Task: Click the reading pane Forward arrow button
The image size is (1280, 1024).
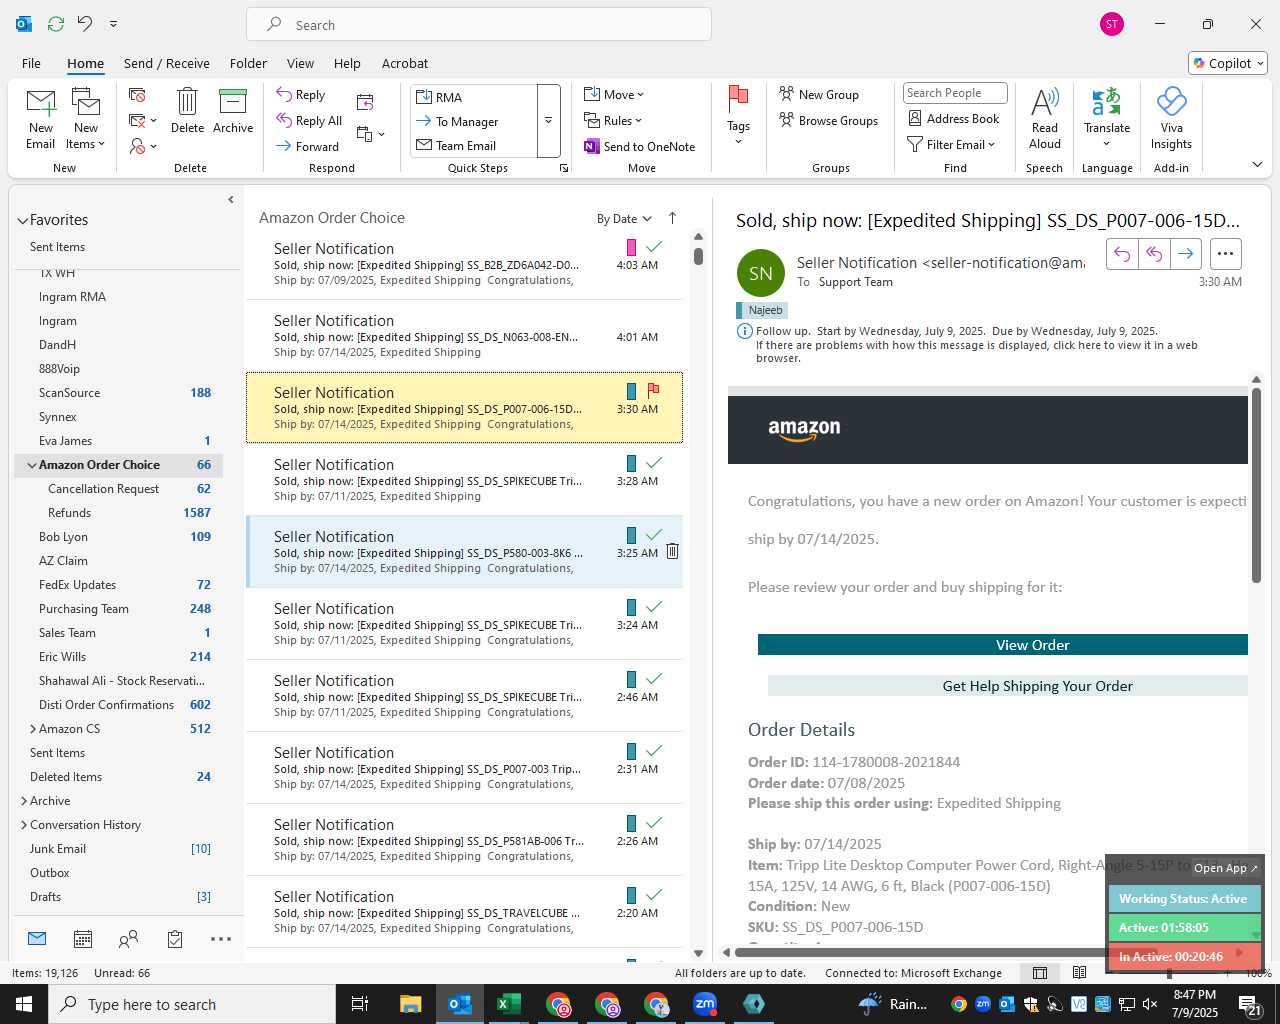Action: point(1185,254)
